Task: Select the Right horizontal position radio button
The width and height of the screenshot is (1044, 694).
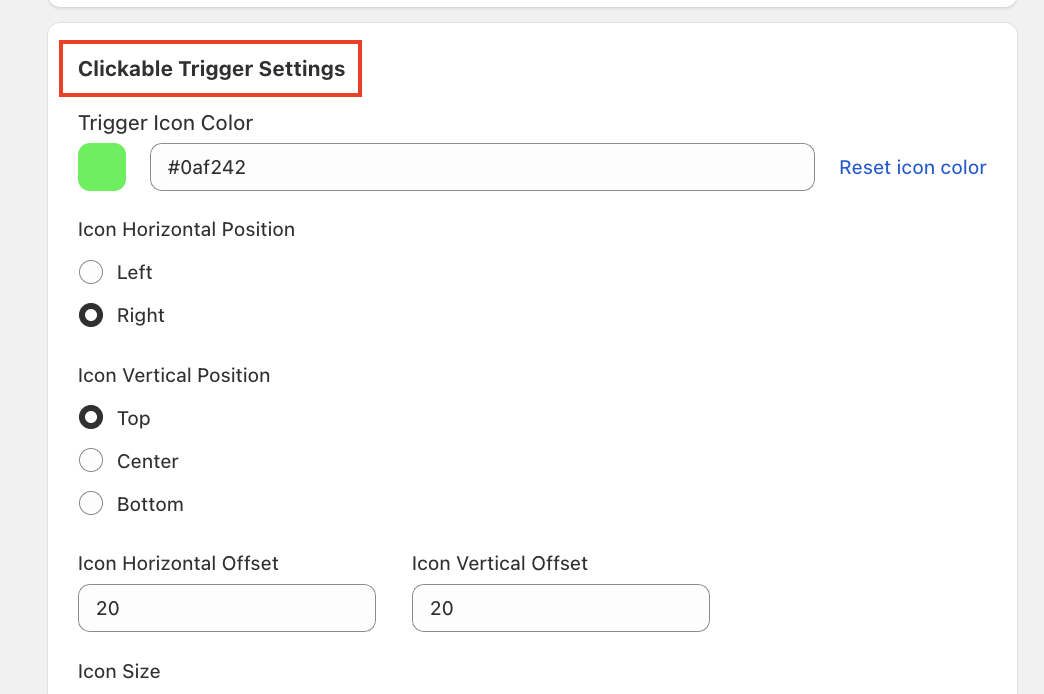Action: [91, 315]
